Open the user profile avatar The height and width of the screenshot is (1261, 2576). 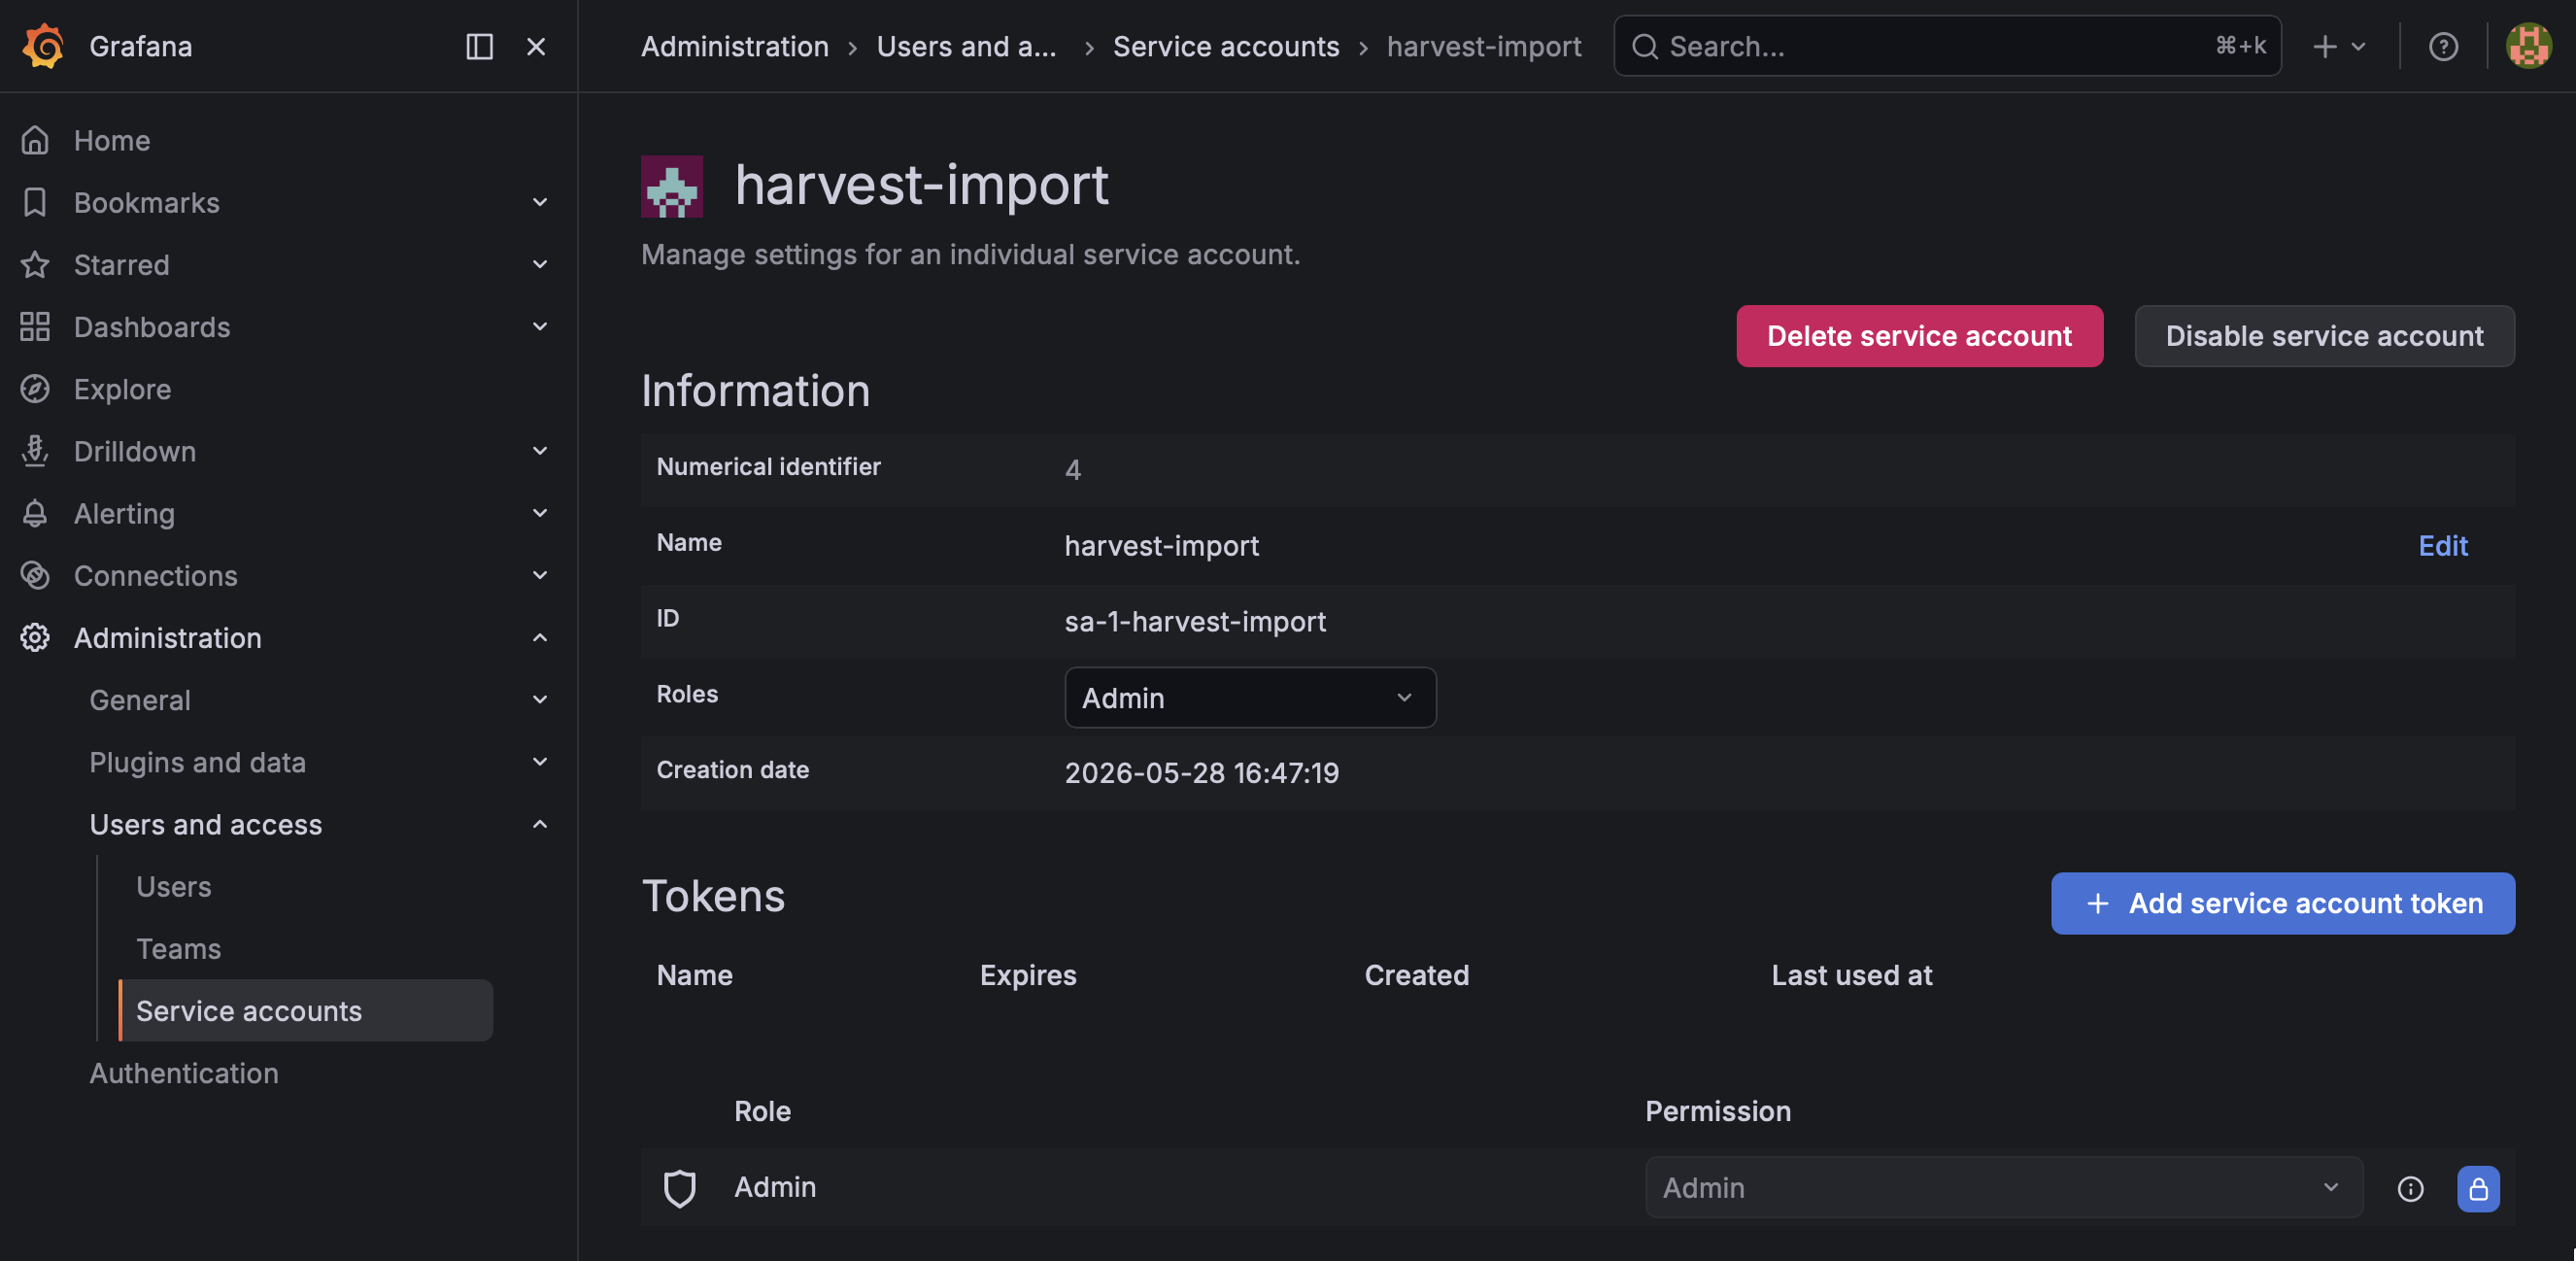[x=2528, y=46]
